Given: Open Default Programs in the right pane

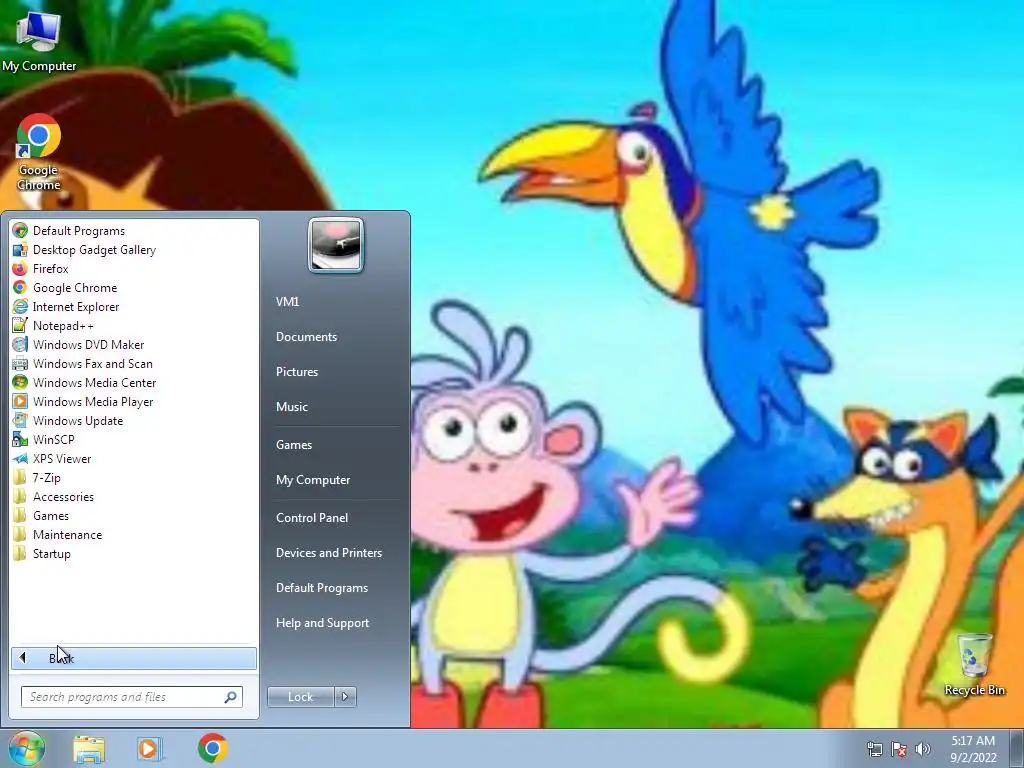Looking at the screenshot, I should click(x=322, y=588).
